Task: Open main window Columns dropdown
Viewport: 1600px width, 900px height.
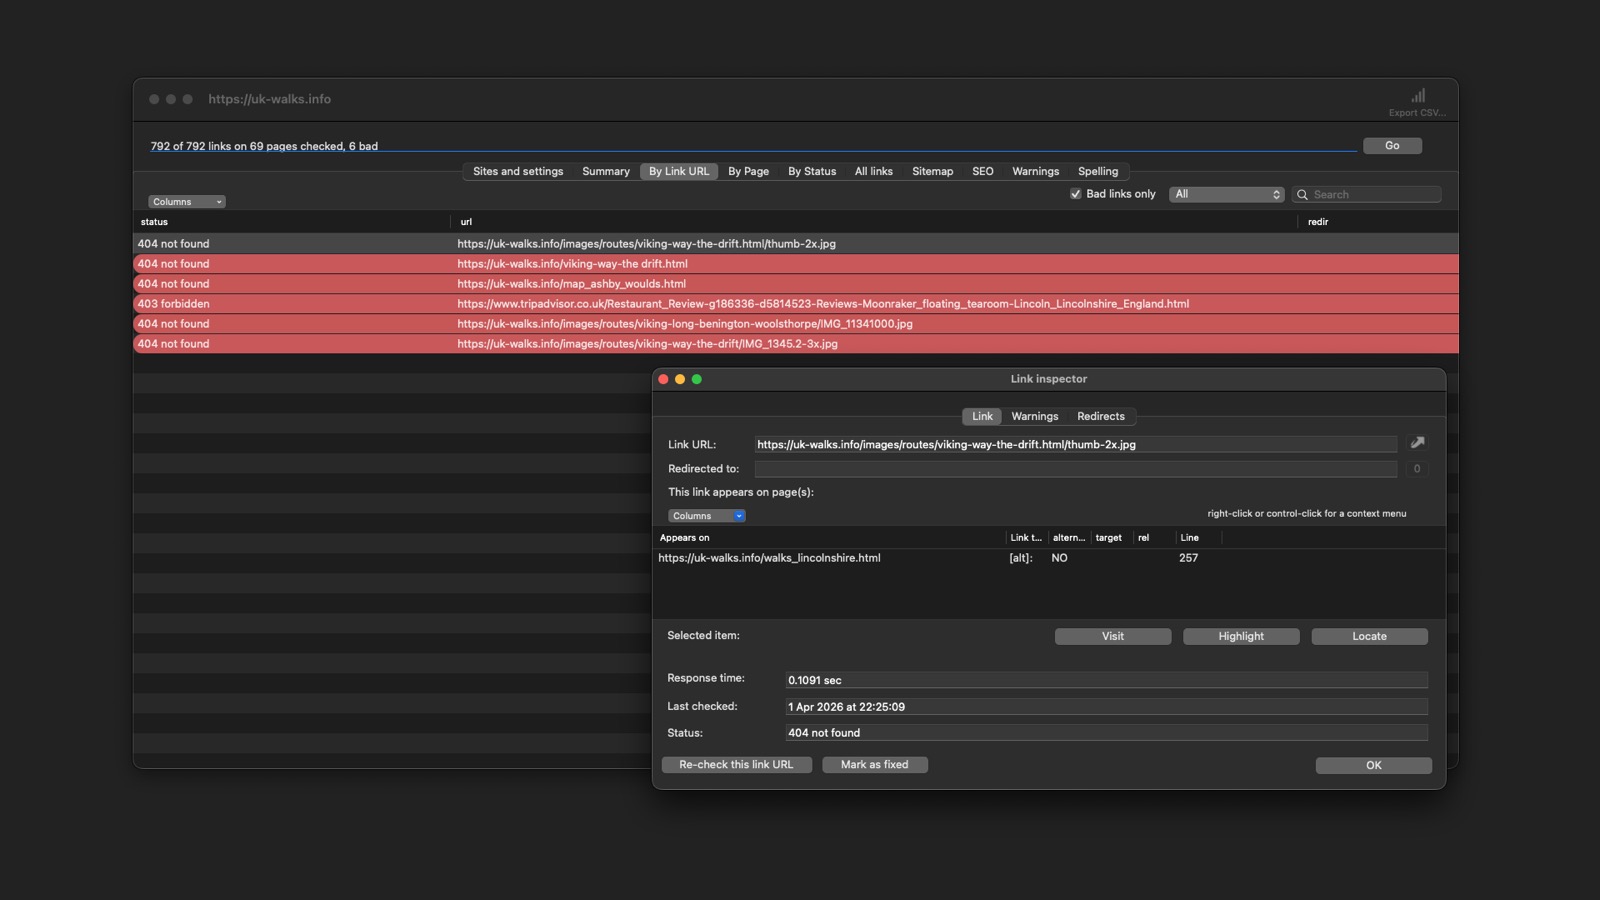Action: (x=187, y=202)
